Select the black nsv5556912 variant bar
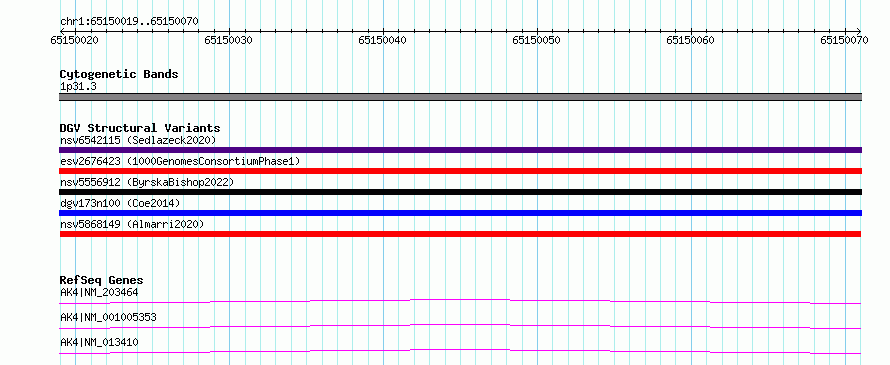890x365 pixels. (x=460, y=192)
